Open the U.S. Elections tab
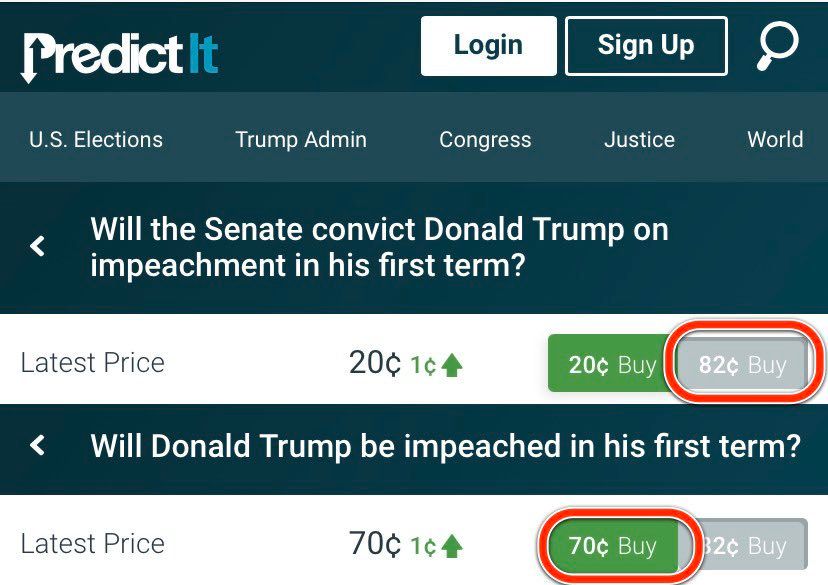Image resolution: width=828 pixels, height=585 pixels. click(x=96, y=140)
